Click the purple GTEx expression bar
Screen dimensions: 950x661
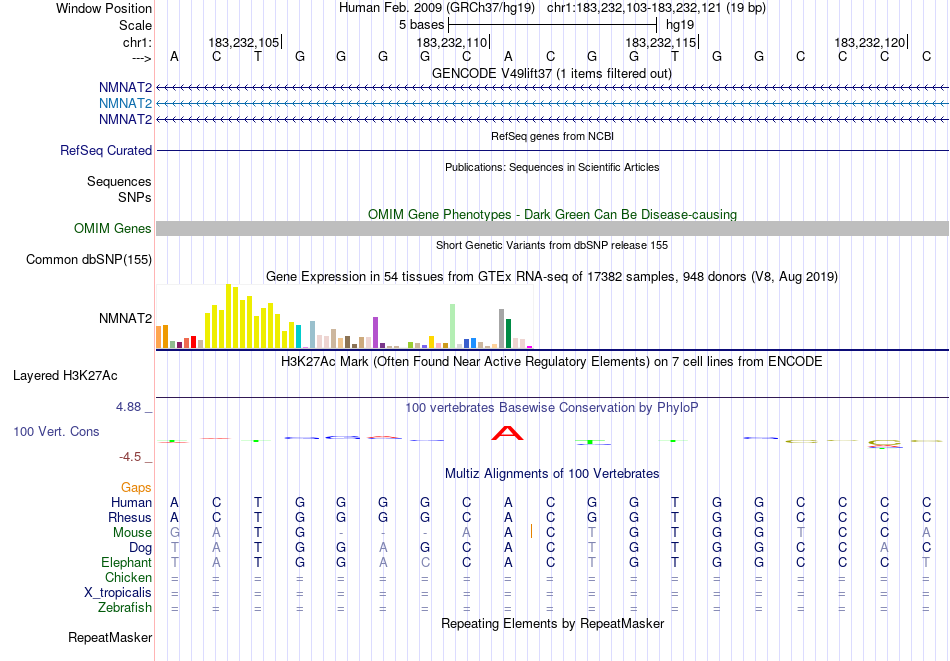click(376, 333)
